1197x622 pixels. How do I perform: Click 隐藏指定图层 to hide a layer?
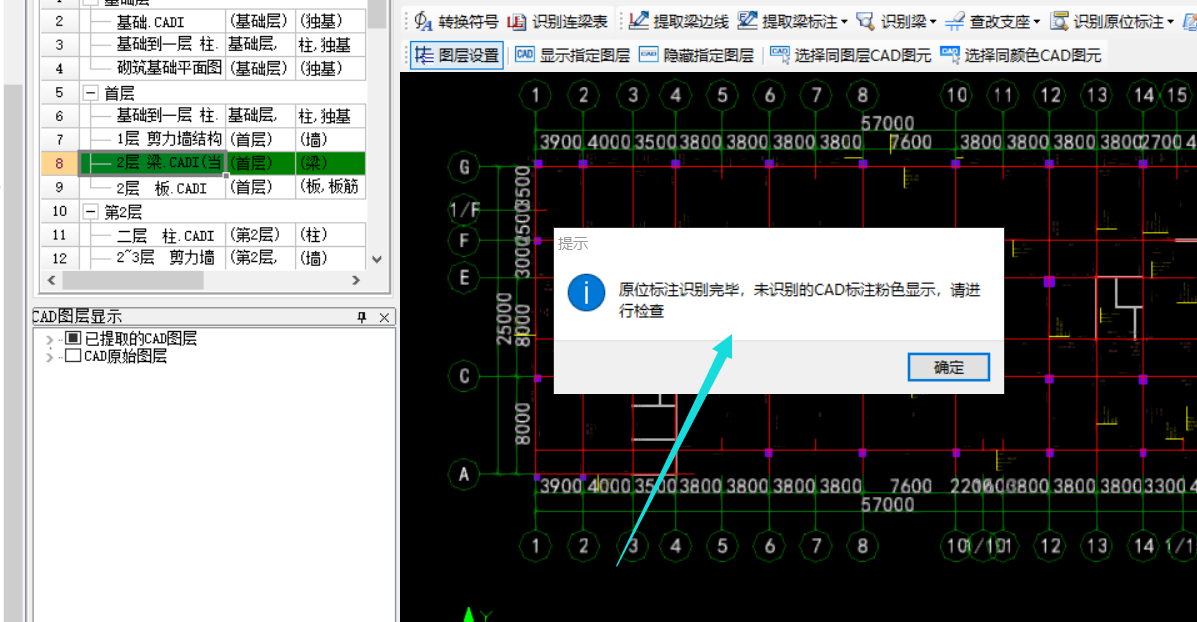(696, 55)
